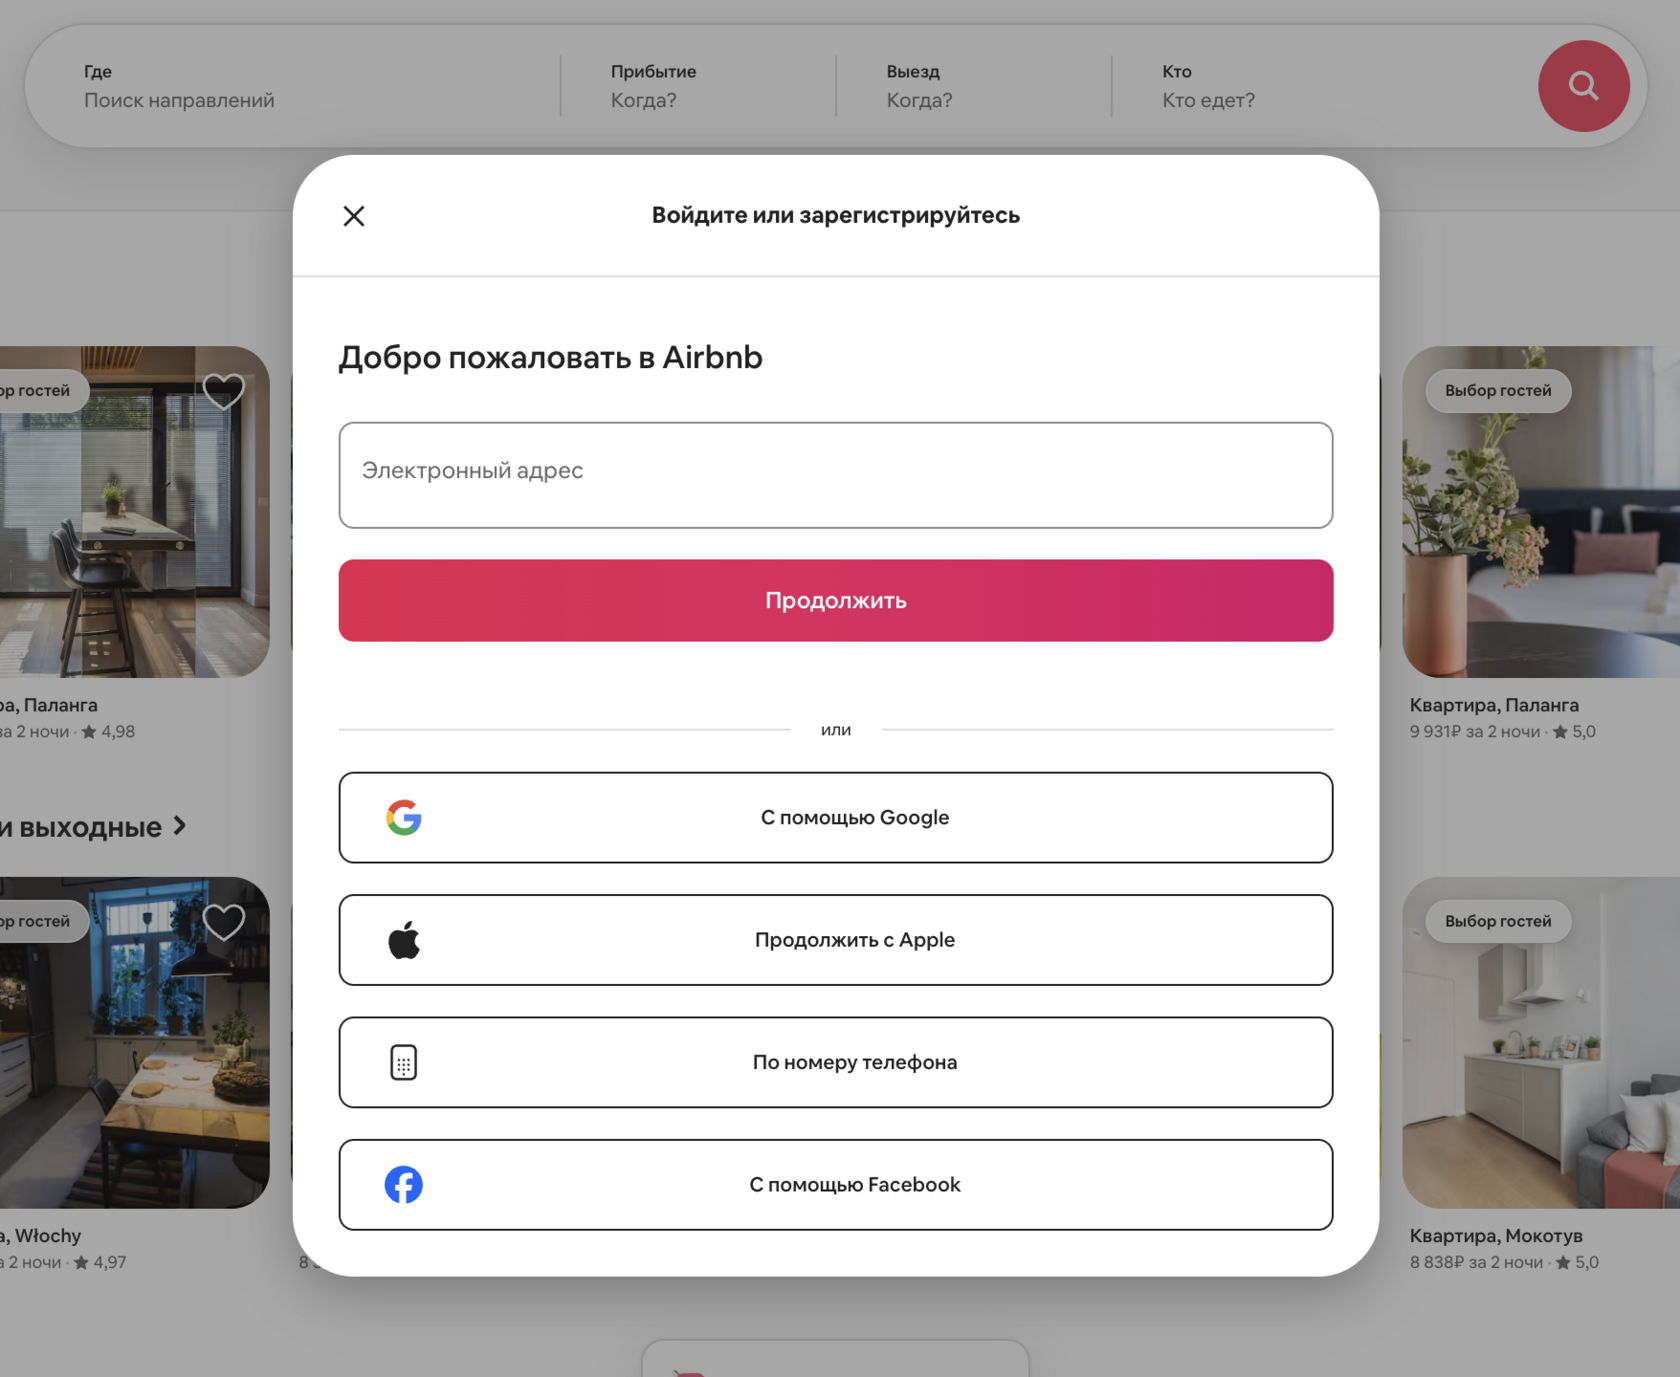Toggle favorite heart on the Włochy listing
Image resolution: width=1680 pixels, height=1377 pixels.
point(224,922)
